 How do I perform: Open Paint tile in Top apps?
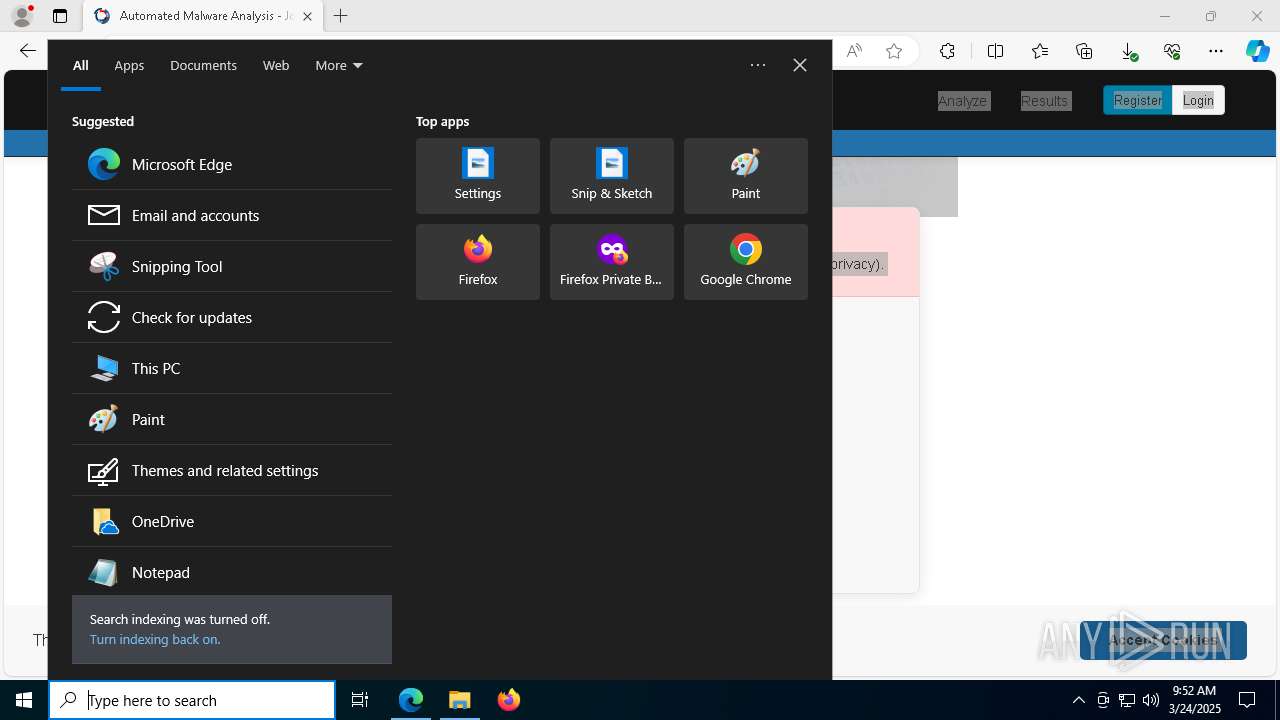[x=746, y=176]
